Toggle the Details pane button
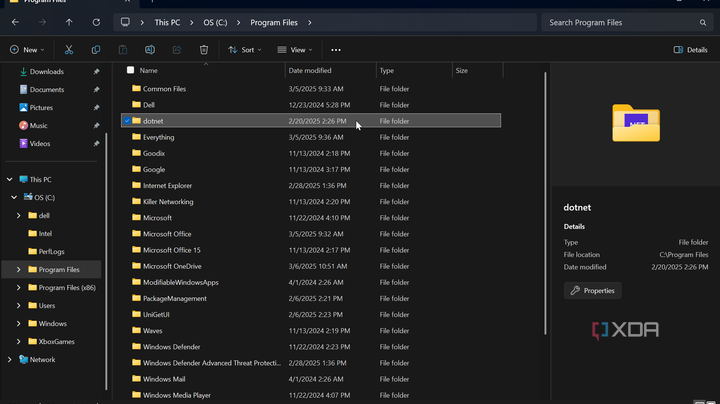Viewport: 720px width, 404px height. pyautogui.click(x=690, y=50)
